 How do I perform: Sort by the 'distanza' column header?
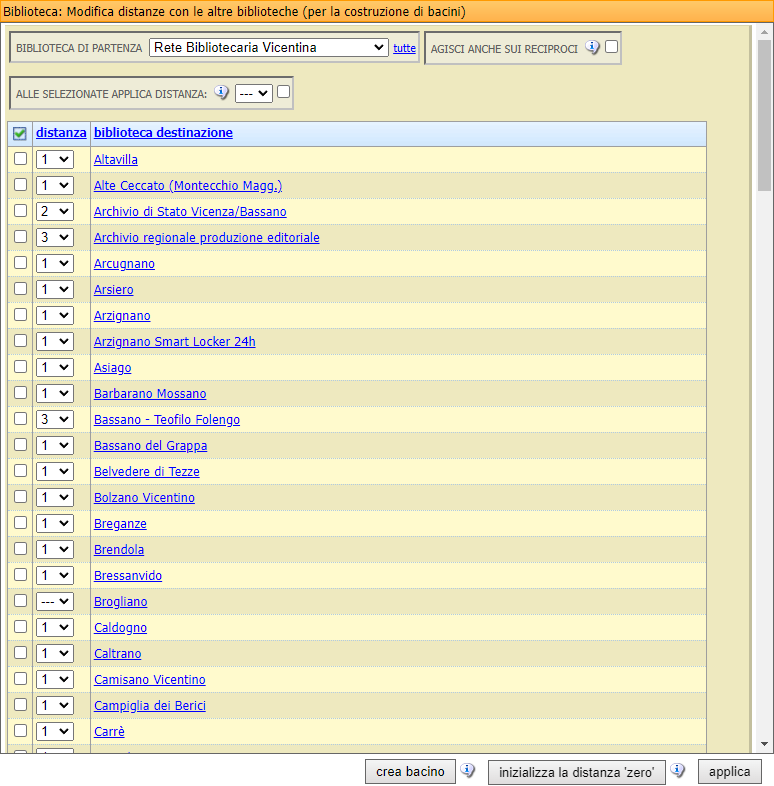click(x=61, y=133)
